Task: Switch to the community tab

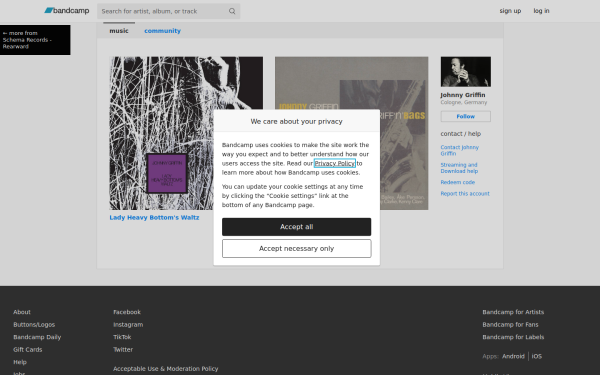Action: click(x=162, y=31)
